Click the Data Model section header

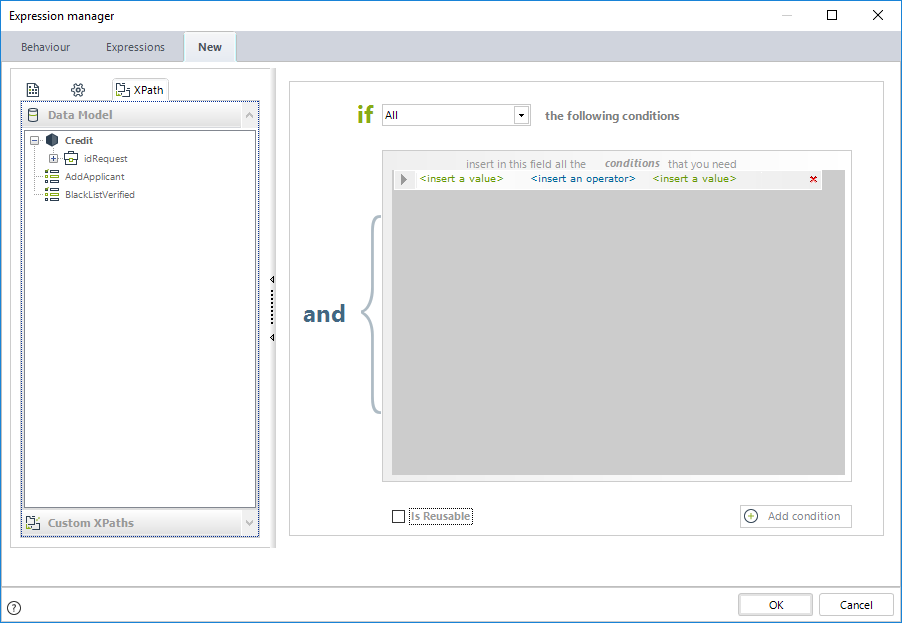tap(140, 115)
